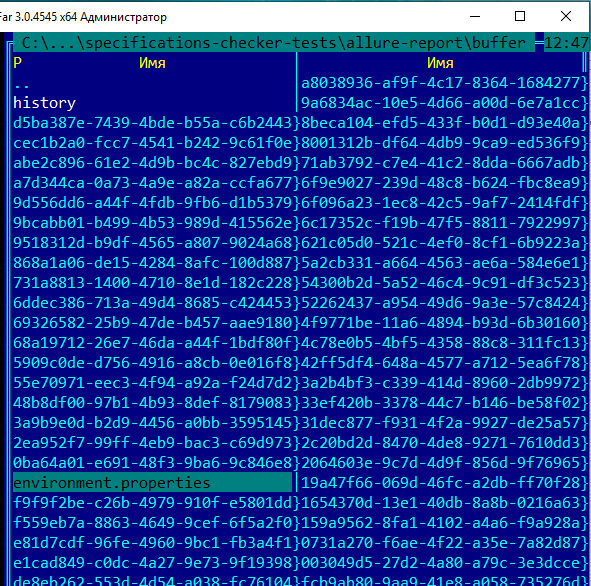This screenshot has height=586, width=591.
Task: Select file 003049d5-27d2-4a80-a79c-3e3dcce
Action: click(x=440, y=563)
